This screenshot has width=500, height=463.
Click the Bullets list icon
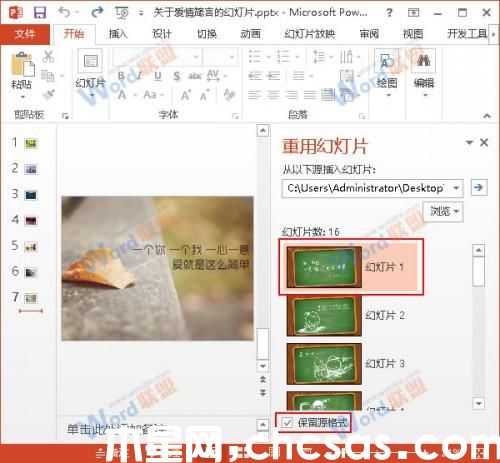click(x=255, y=57)
